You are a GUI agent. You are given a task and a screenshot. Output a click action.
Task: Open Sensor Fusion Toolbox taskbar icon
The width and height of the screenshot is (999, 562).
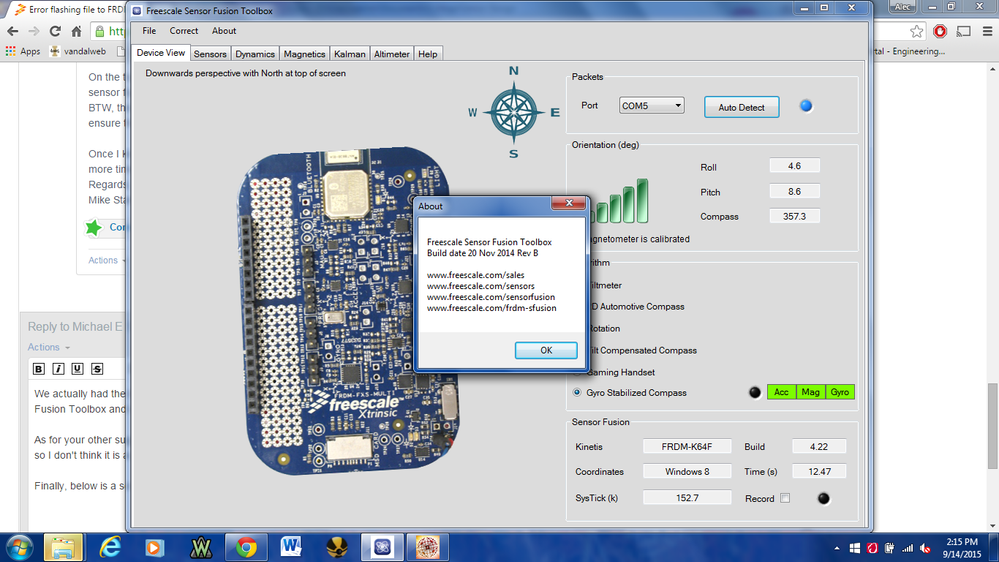coord(382,547)
